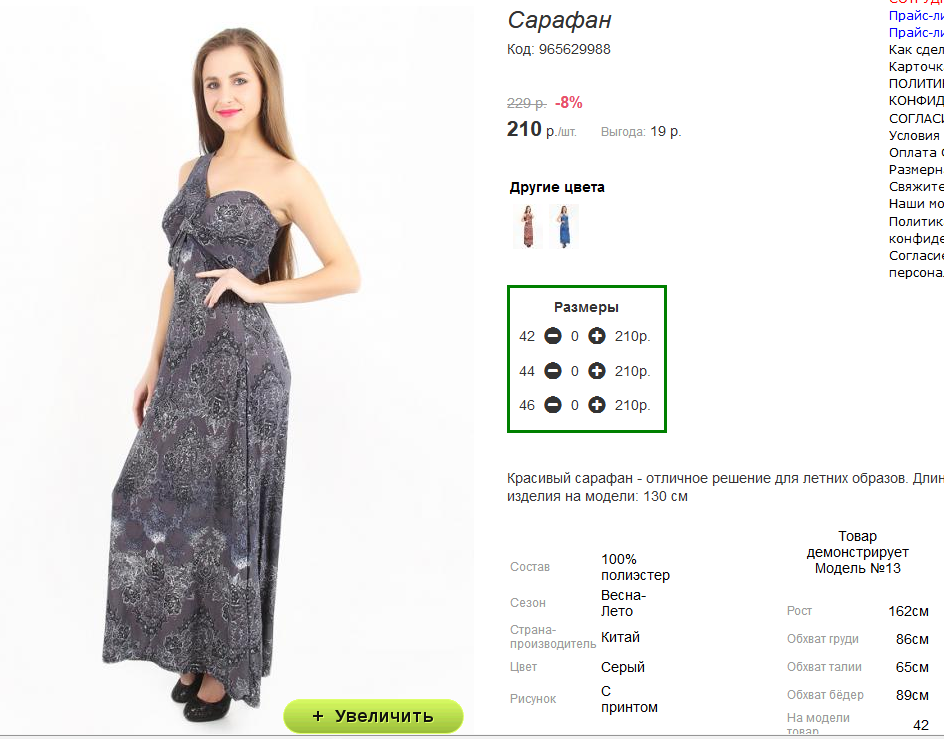Decrease quantity for size 42
This screenshot has width=944, height=739.
pos(553,336)
